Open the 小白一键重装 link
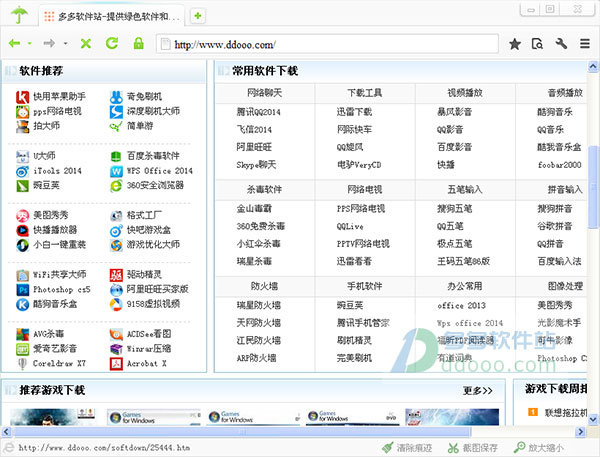This screenshot has height=457, width=600. (59, 245)
